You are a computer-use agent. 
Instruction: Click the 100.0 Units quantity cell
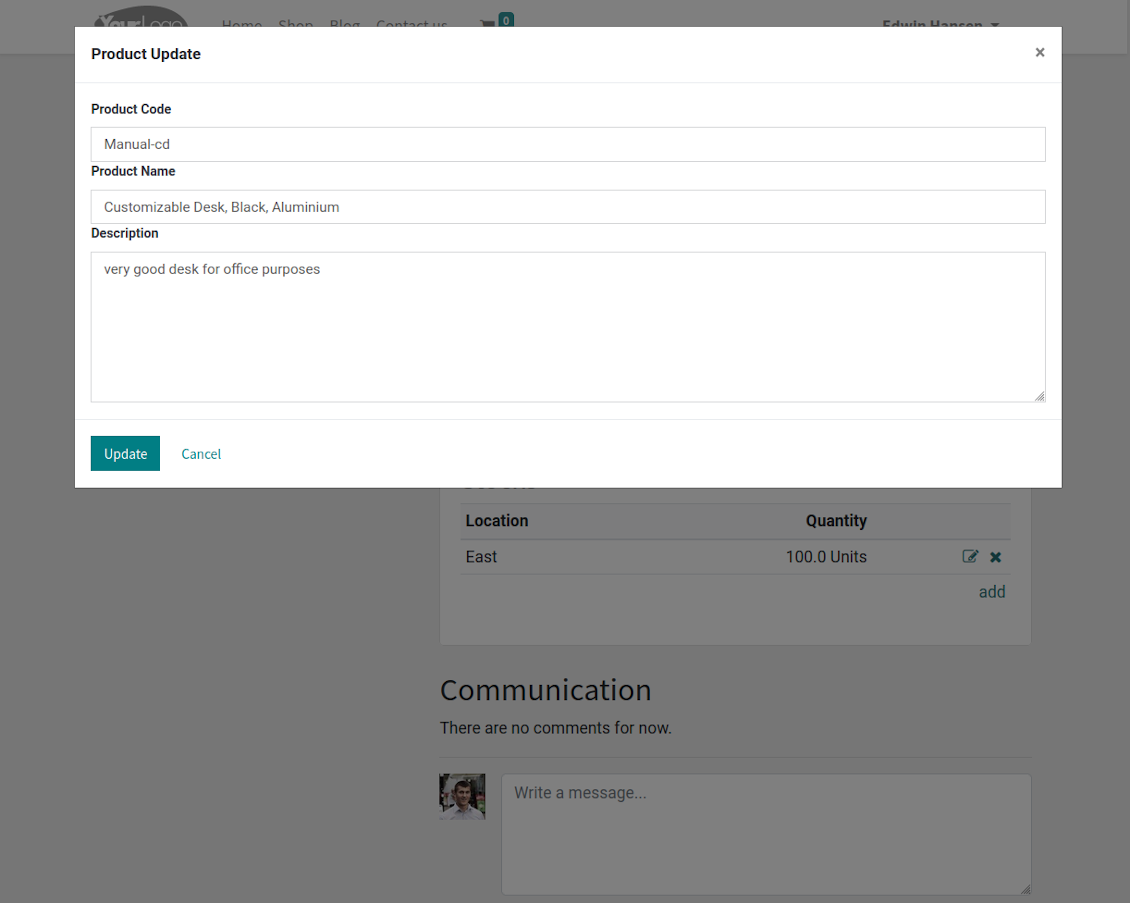826,556
